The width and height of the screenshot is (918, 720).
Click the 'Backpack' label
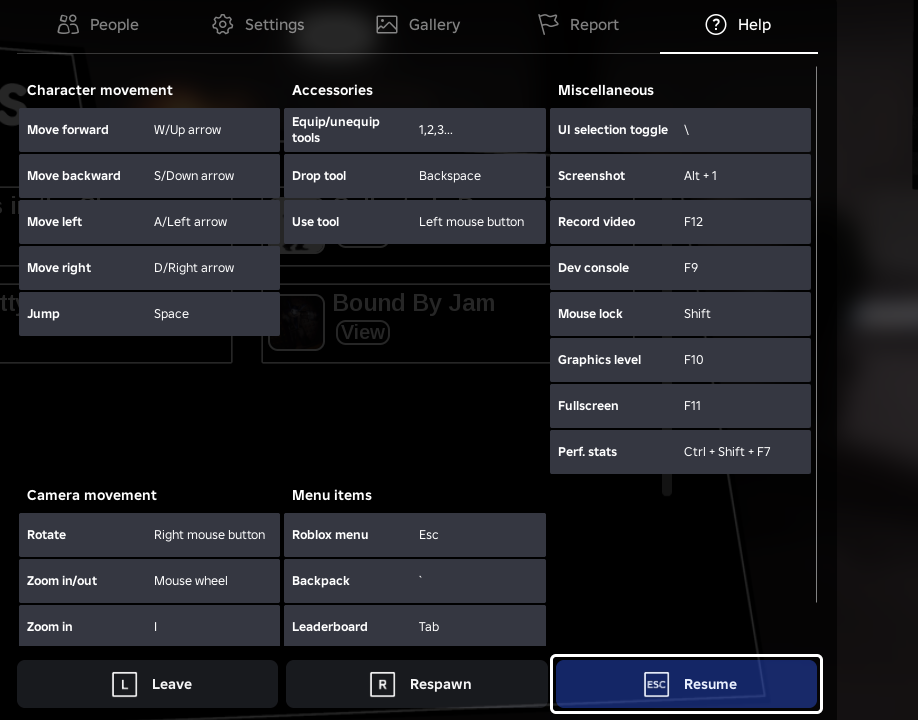pyautogui.click(x=320, y=581)
